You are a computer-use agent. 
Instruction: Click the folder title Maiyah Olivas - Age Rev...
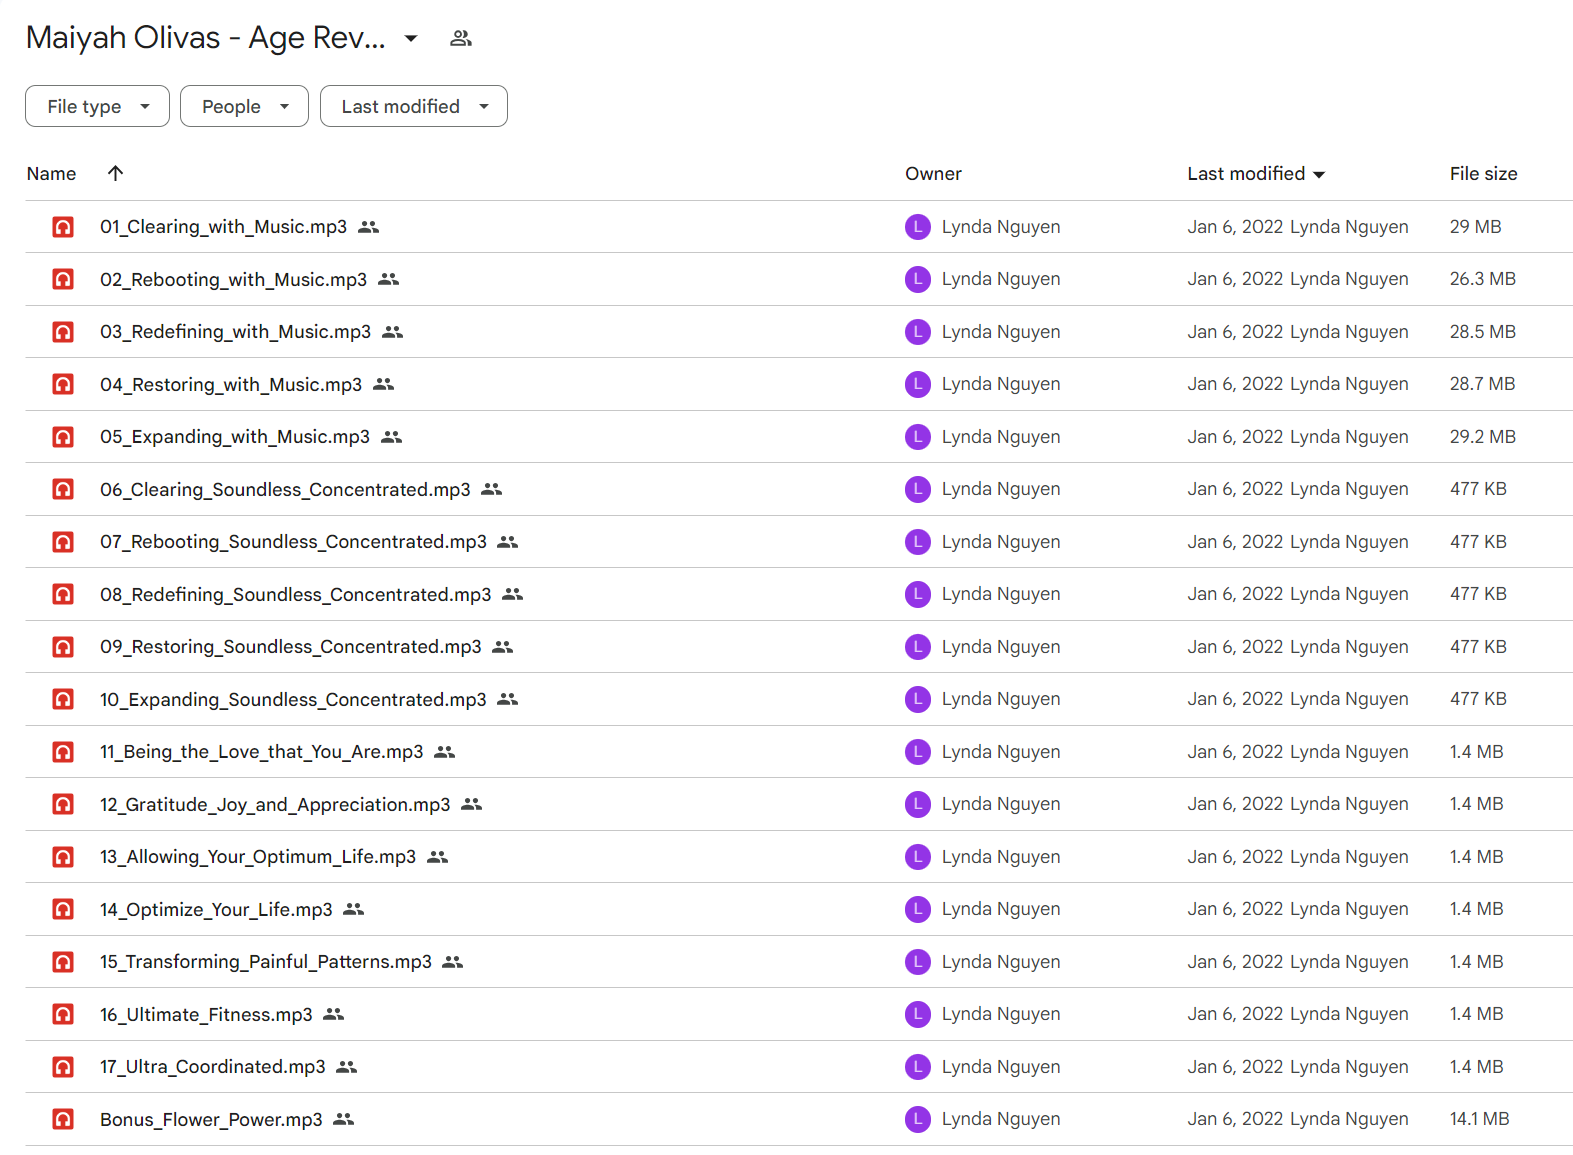[205, 38]
